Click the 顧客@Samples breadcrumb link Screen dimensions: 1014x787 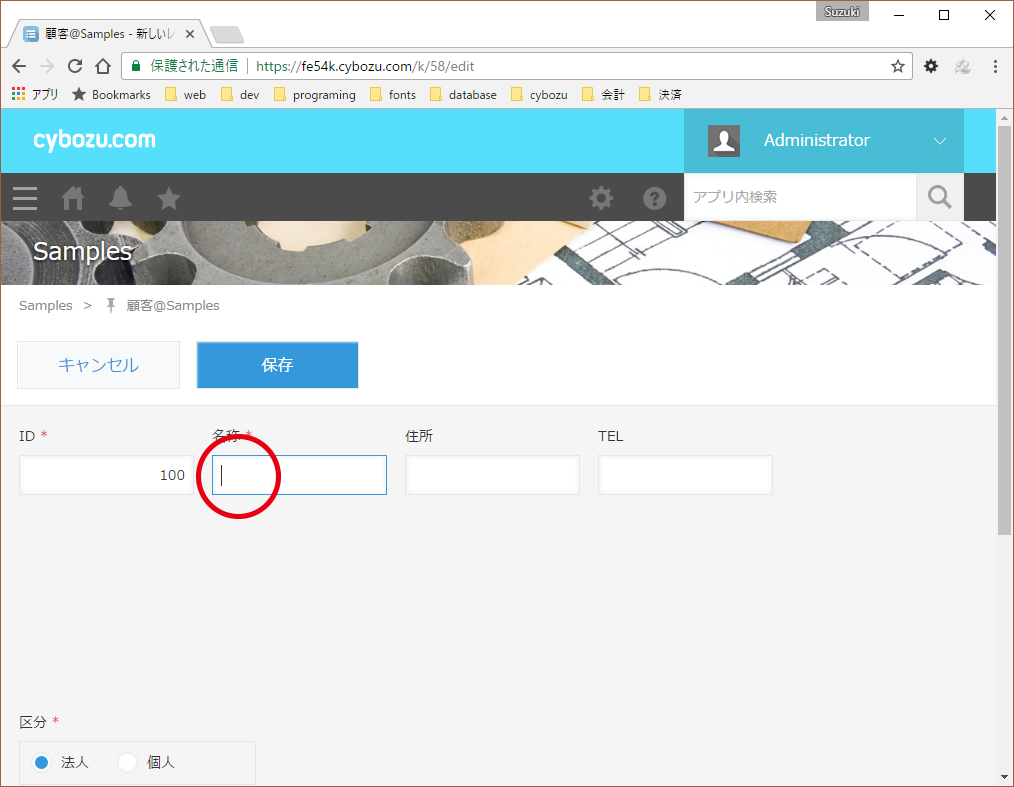click(173, 305)
